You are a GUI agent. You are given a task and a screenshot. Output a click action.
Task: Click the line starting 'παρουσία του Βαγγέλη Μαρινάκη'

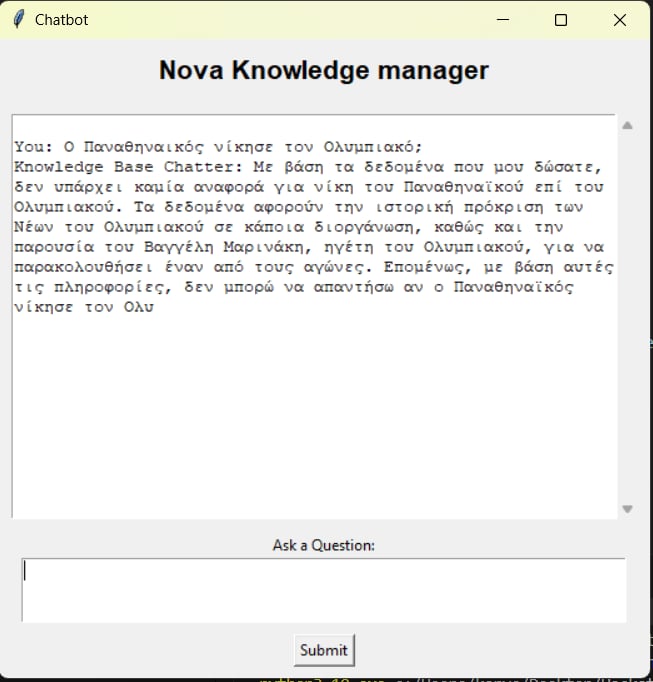(309, 247)
